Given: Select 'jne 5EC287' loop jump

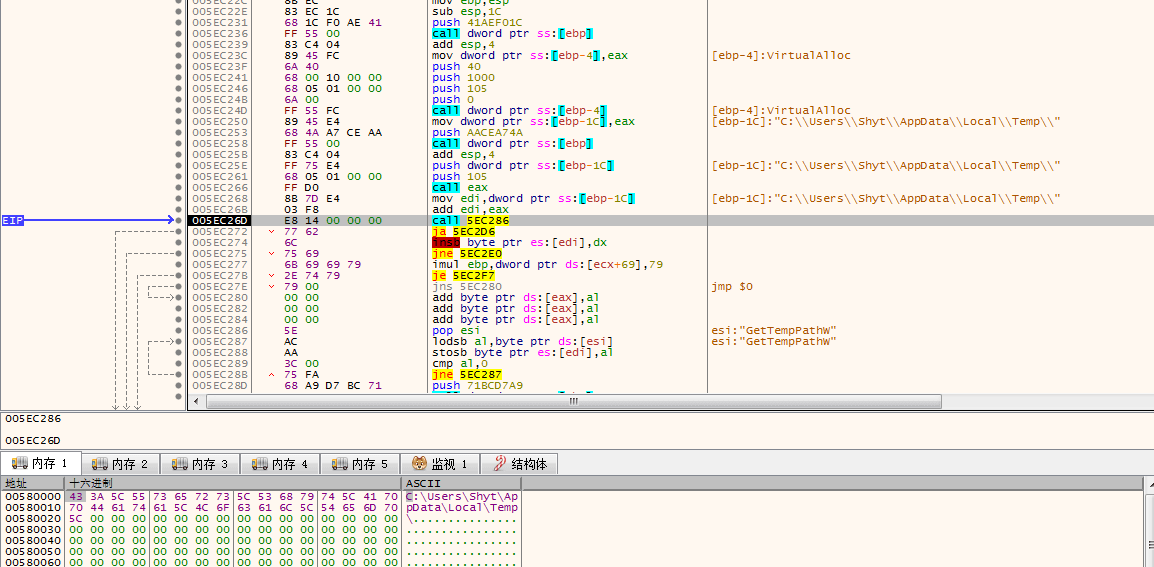Looking at the screenshot, I should pos(466,374).
